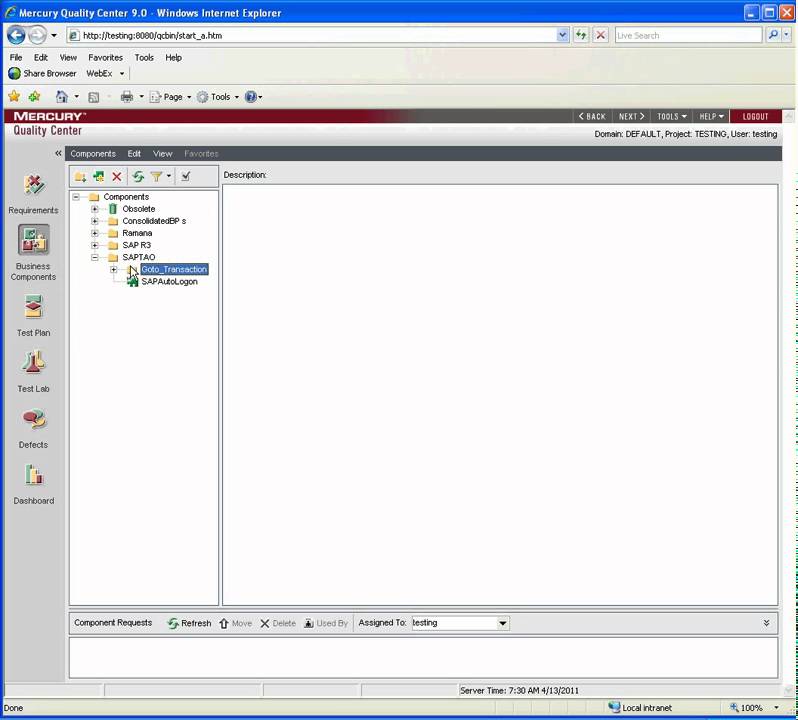Click the browser Back arrow button
The height and width of the screenshot is (720, 798).
16,35
